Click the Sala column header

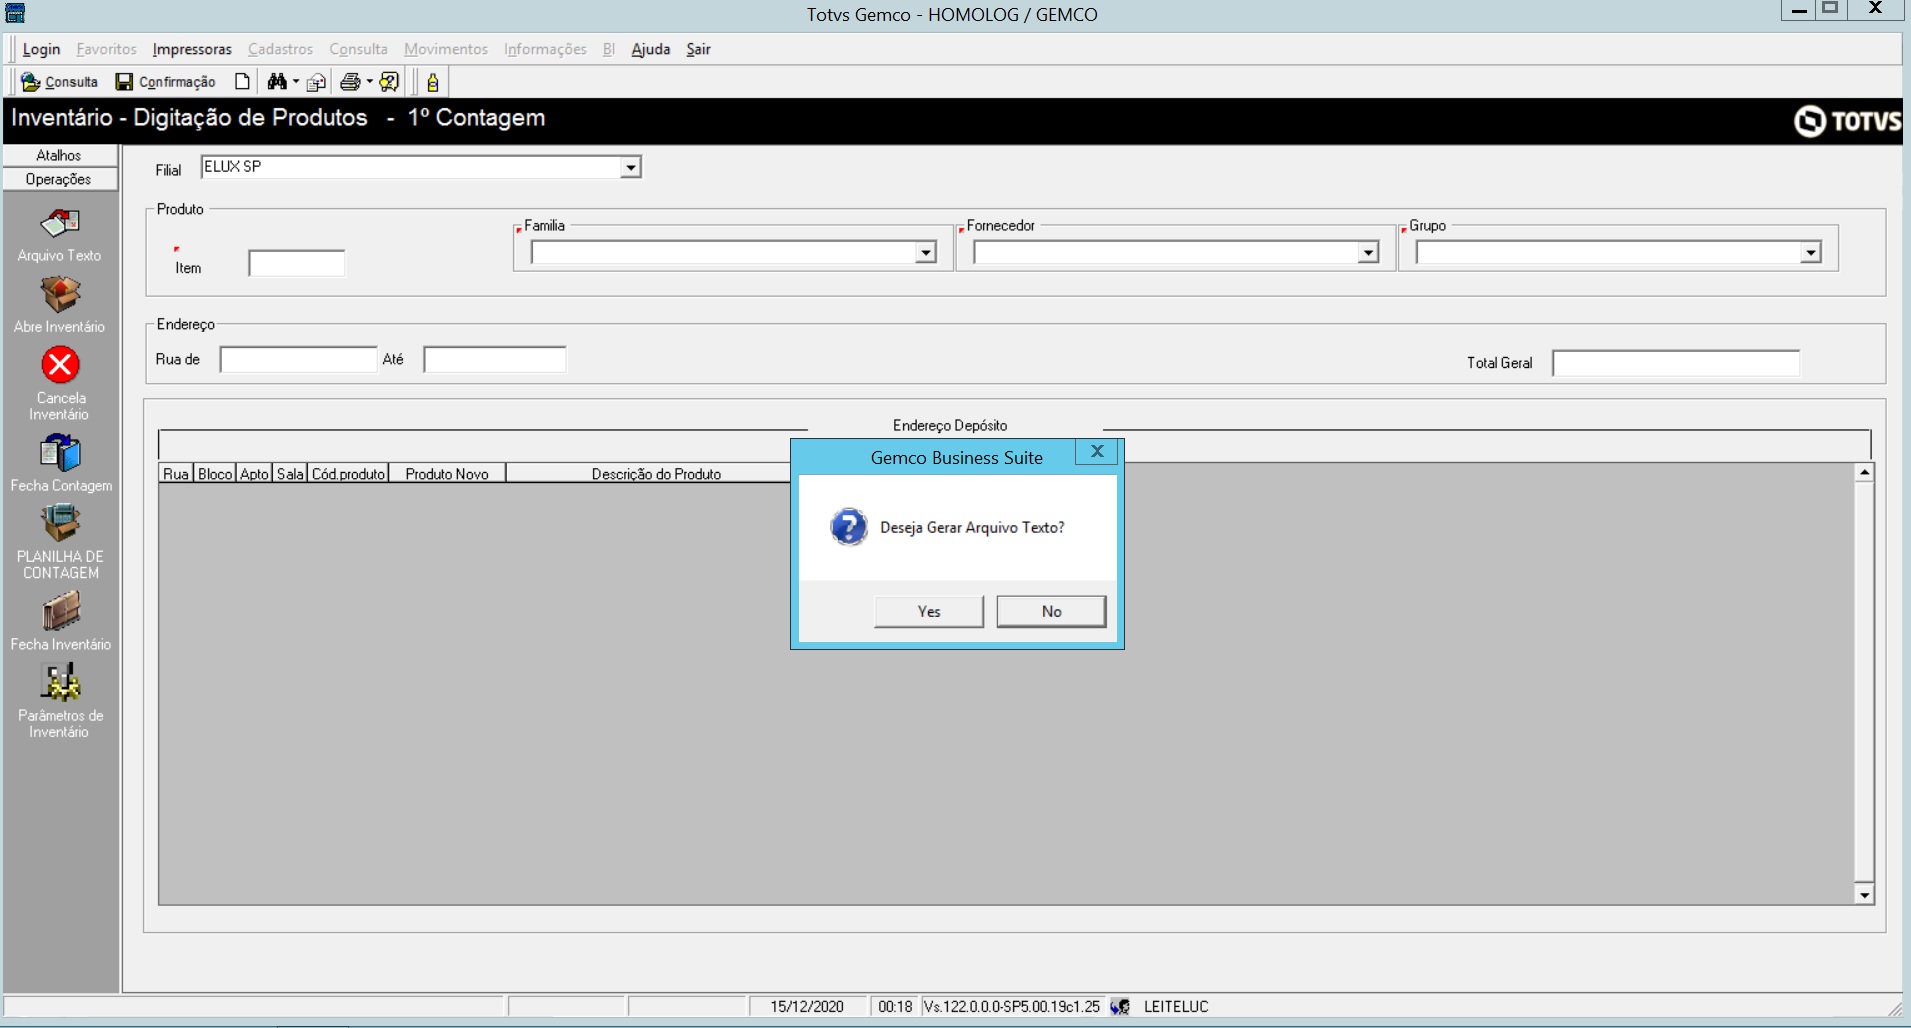[x=290, y=474]
